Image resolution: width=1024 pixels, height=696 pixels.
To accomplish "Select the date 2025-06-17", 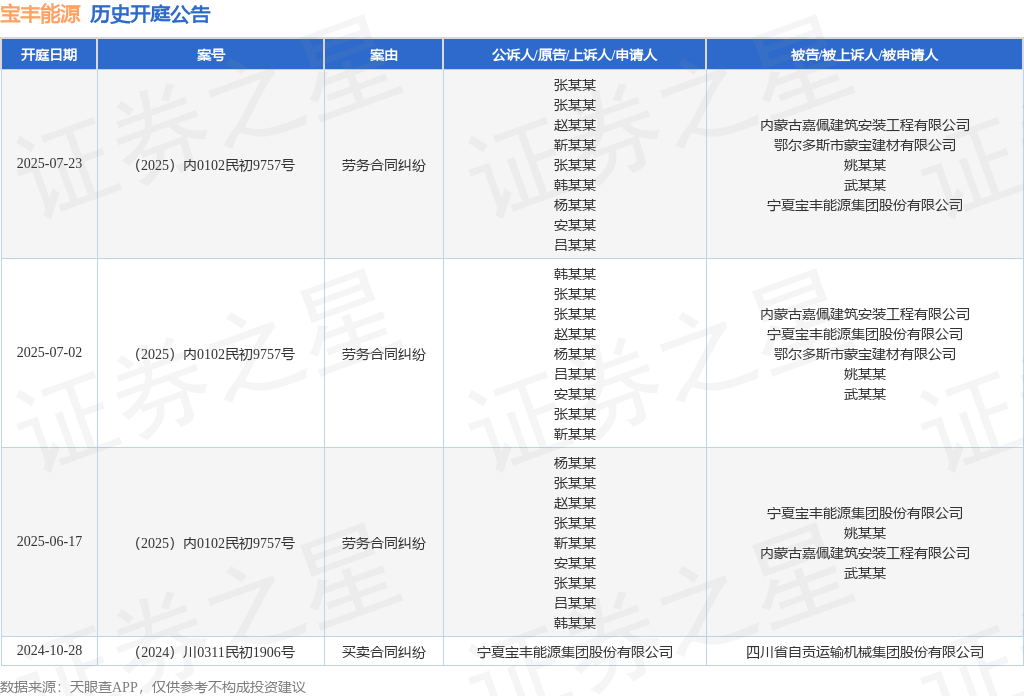I will (x=50, y=541).
